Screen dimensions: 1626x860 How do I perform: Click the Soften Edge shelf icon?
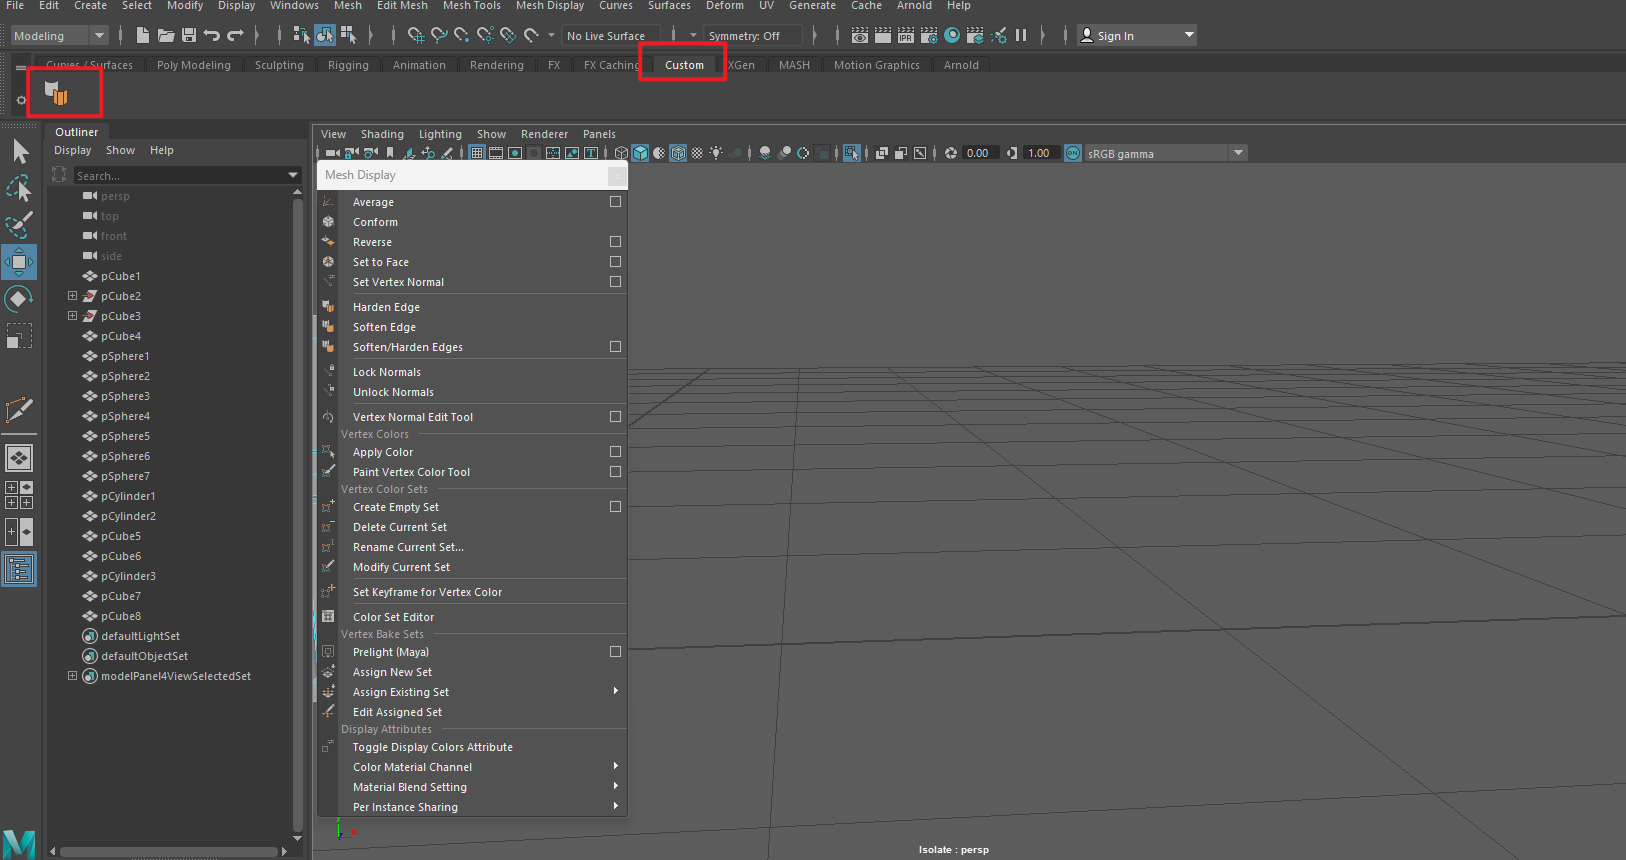point(57,94)
